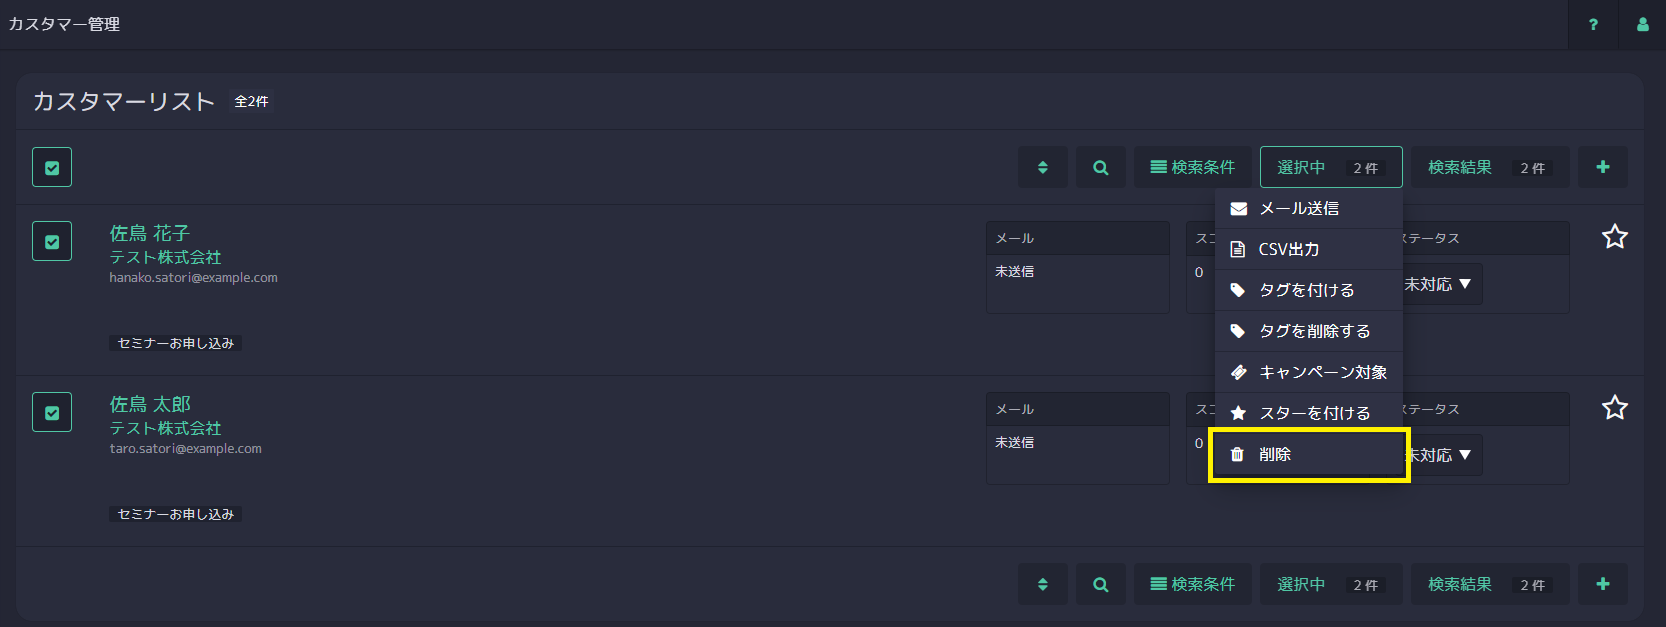Choose CSV出力 from the selection menu

[x=1309, y=249]
